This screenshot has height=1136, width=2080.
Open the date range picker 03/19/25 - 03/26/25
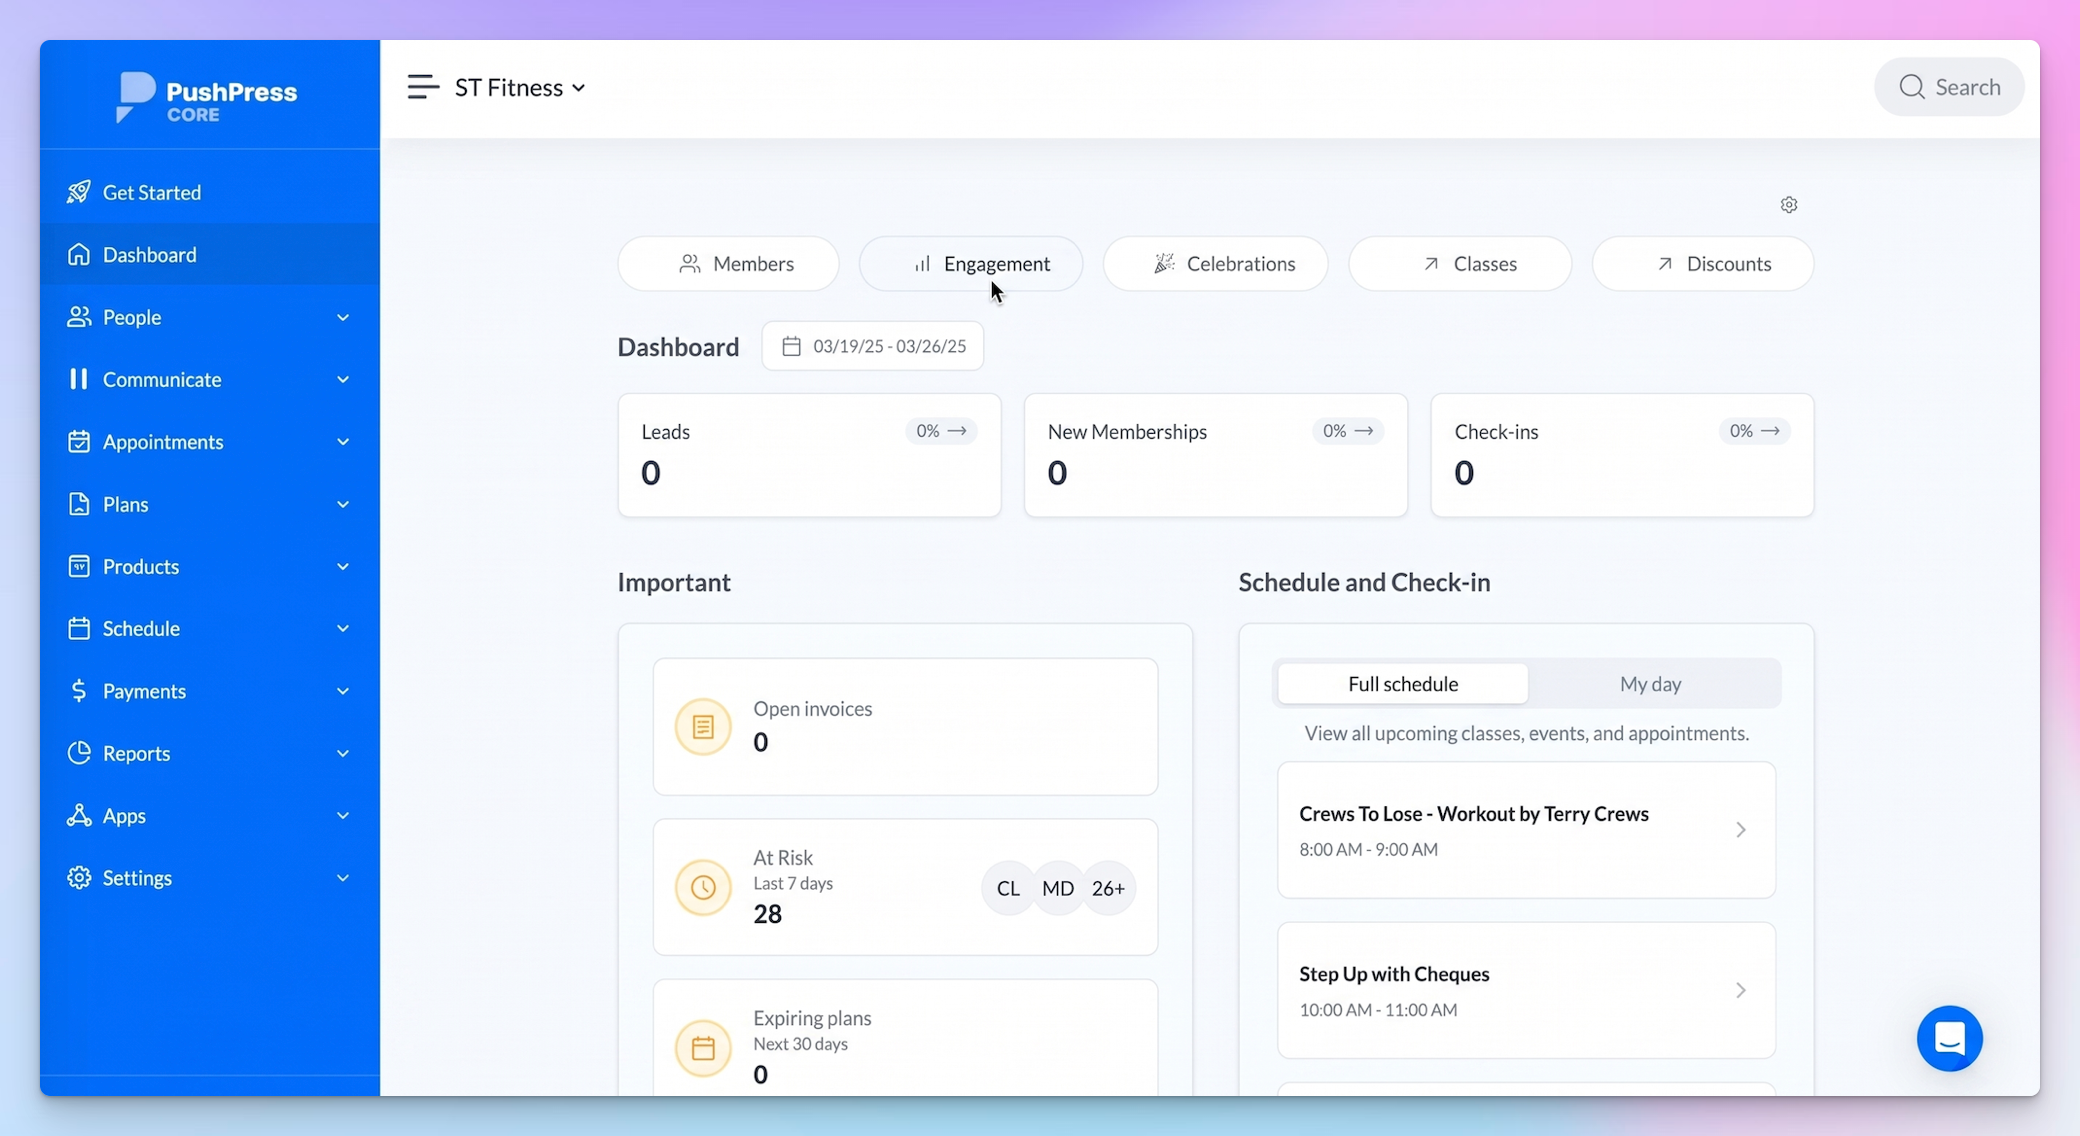(872, 346)
